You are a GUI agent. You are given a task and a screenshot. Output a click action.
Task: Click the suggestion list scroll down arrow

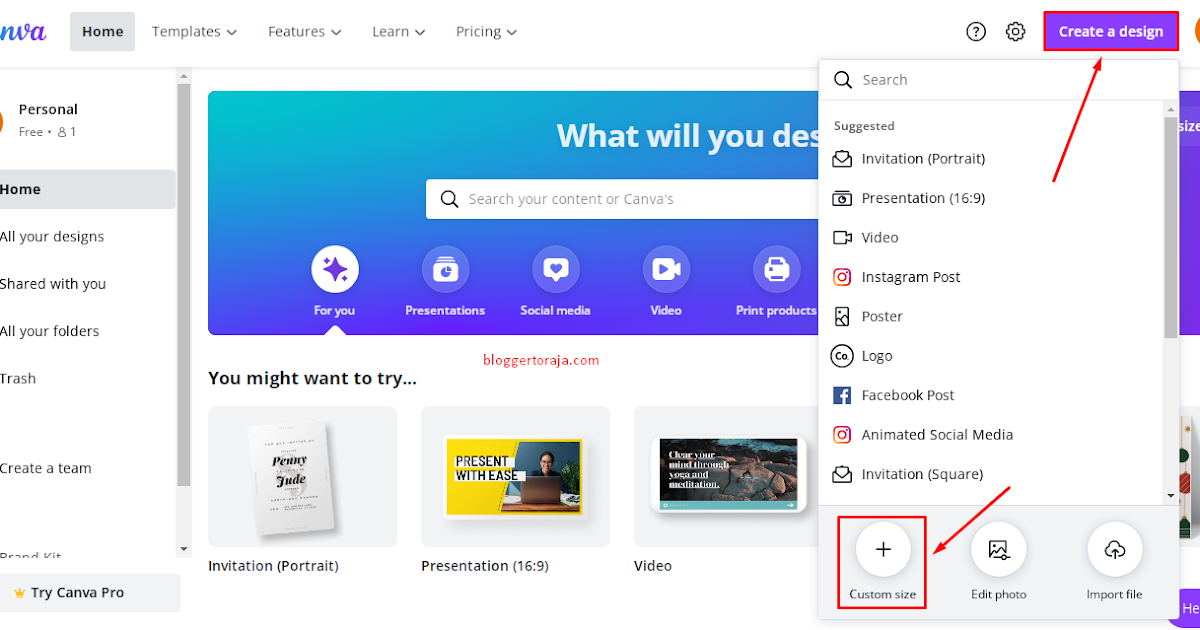pos(1170,495)
